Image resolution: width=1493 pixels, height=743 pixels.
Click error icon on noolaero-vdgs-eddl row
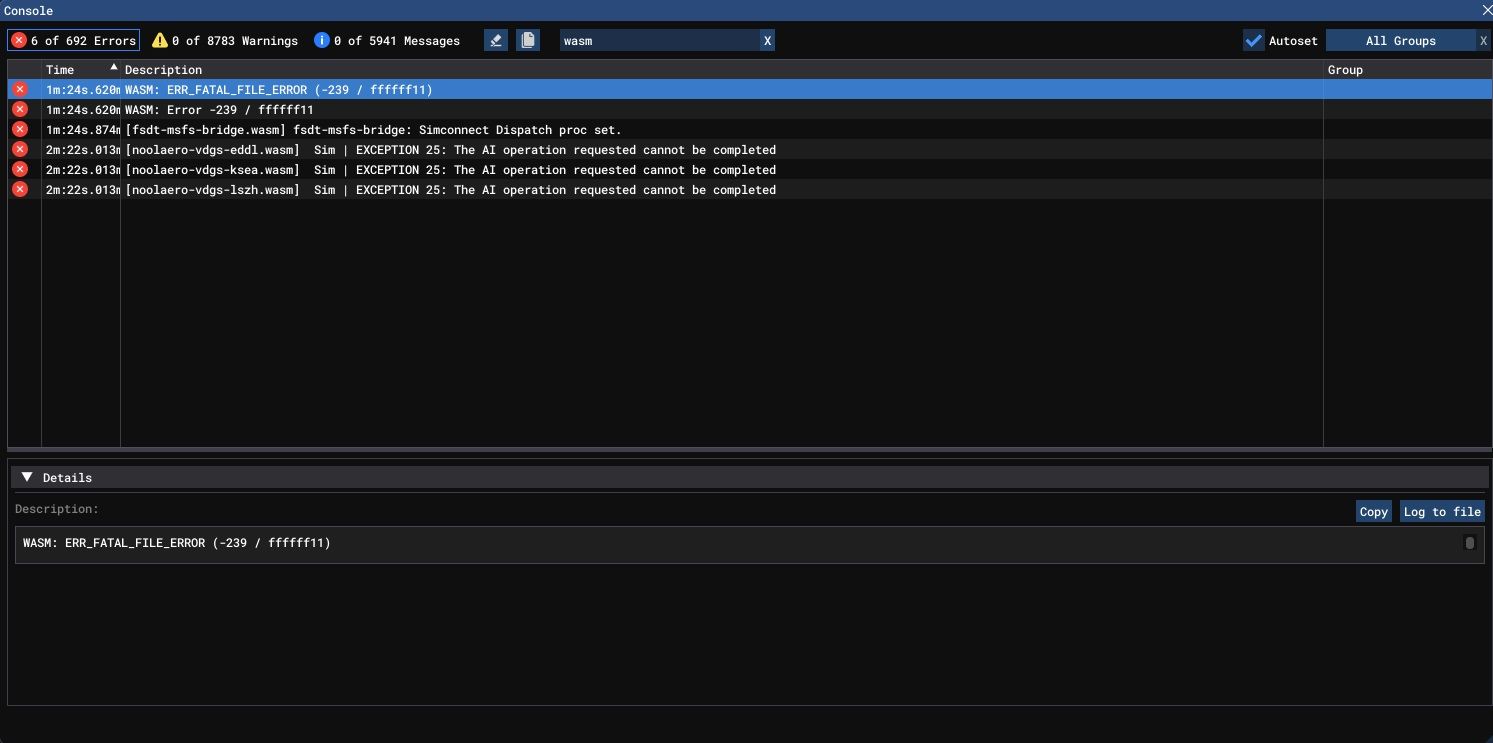point(19,150)
